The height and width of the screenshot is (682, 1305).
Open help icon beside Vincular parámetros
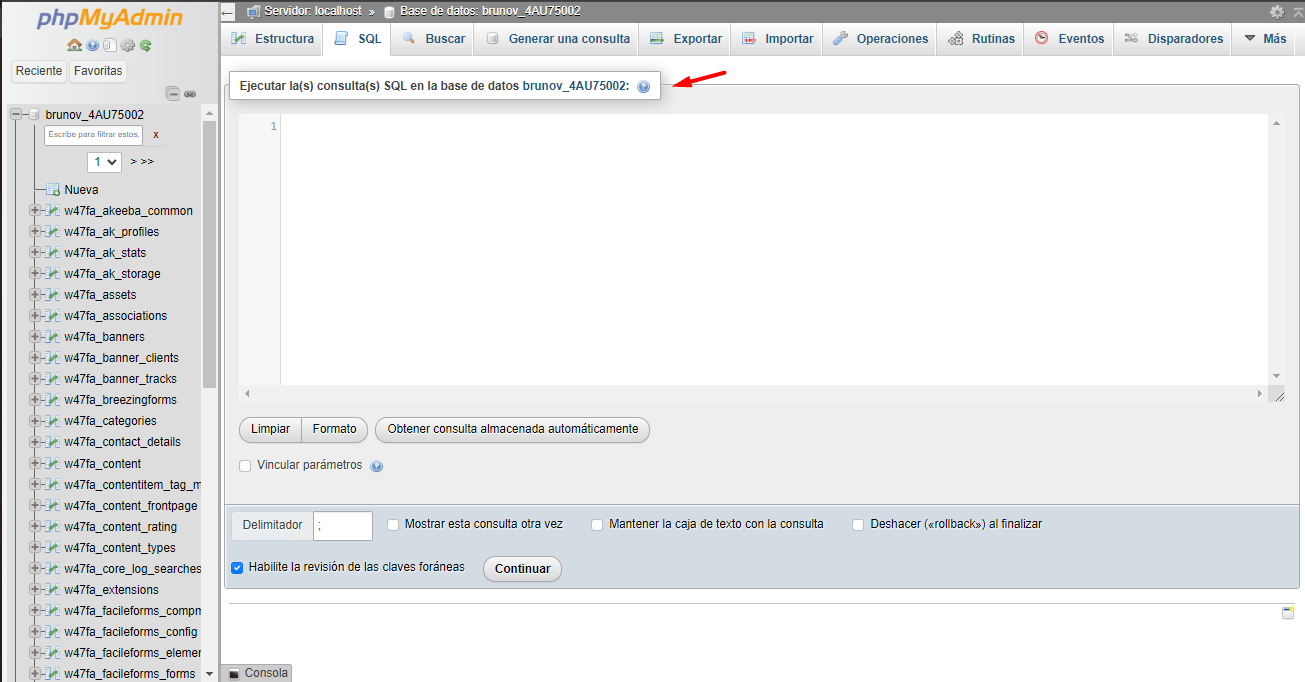pos(377,466)
